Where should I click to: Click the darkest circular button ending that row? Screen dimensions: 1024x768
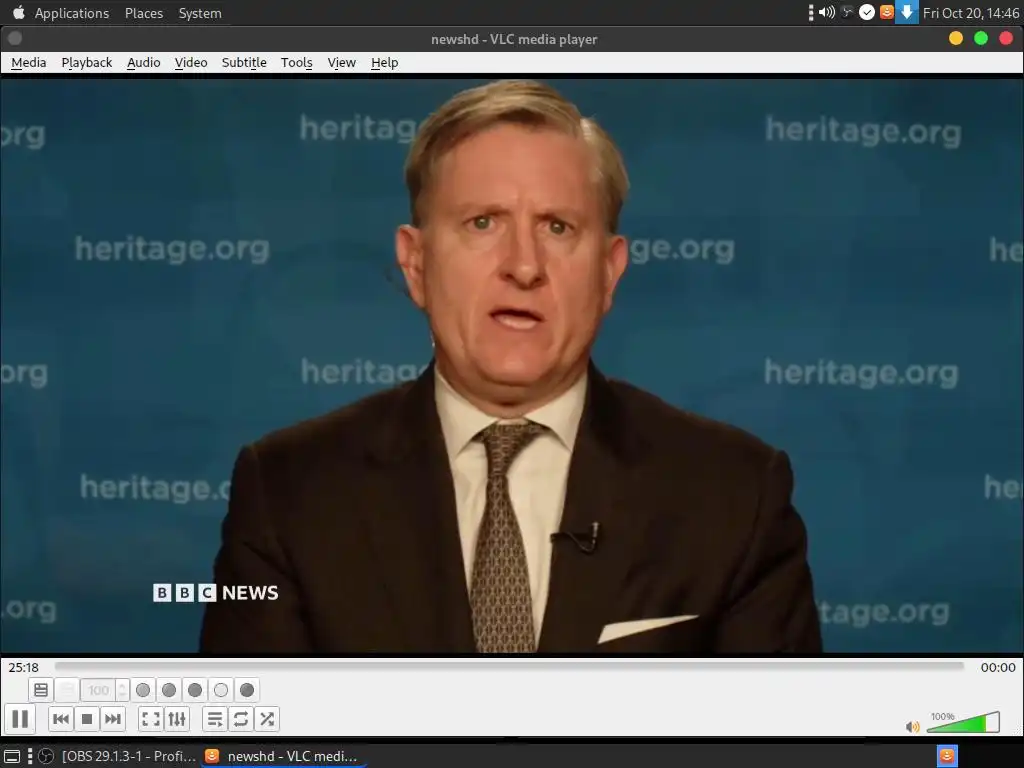pyautogui.click(x=247, y=690)
